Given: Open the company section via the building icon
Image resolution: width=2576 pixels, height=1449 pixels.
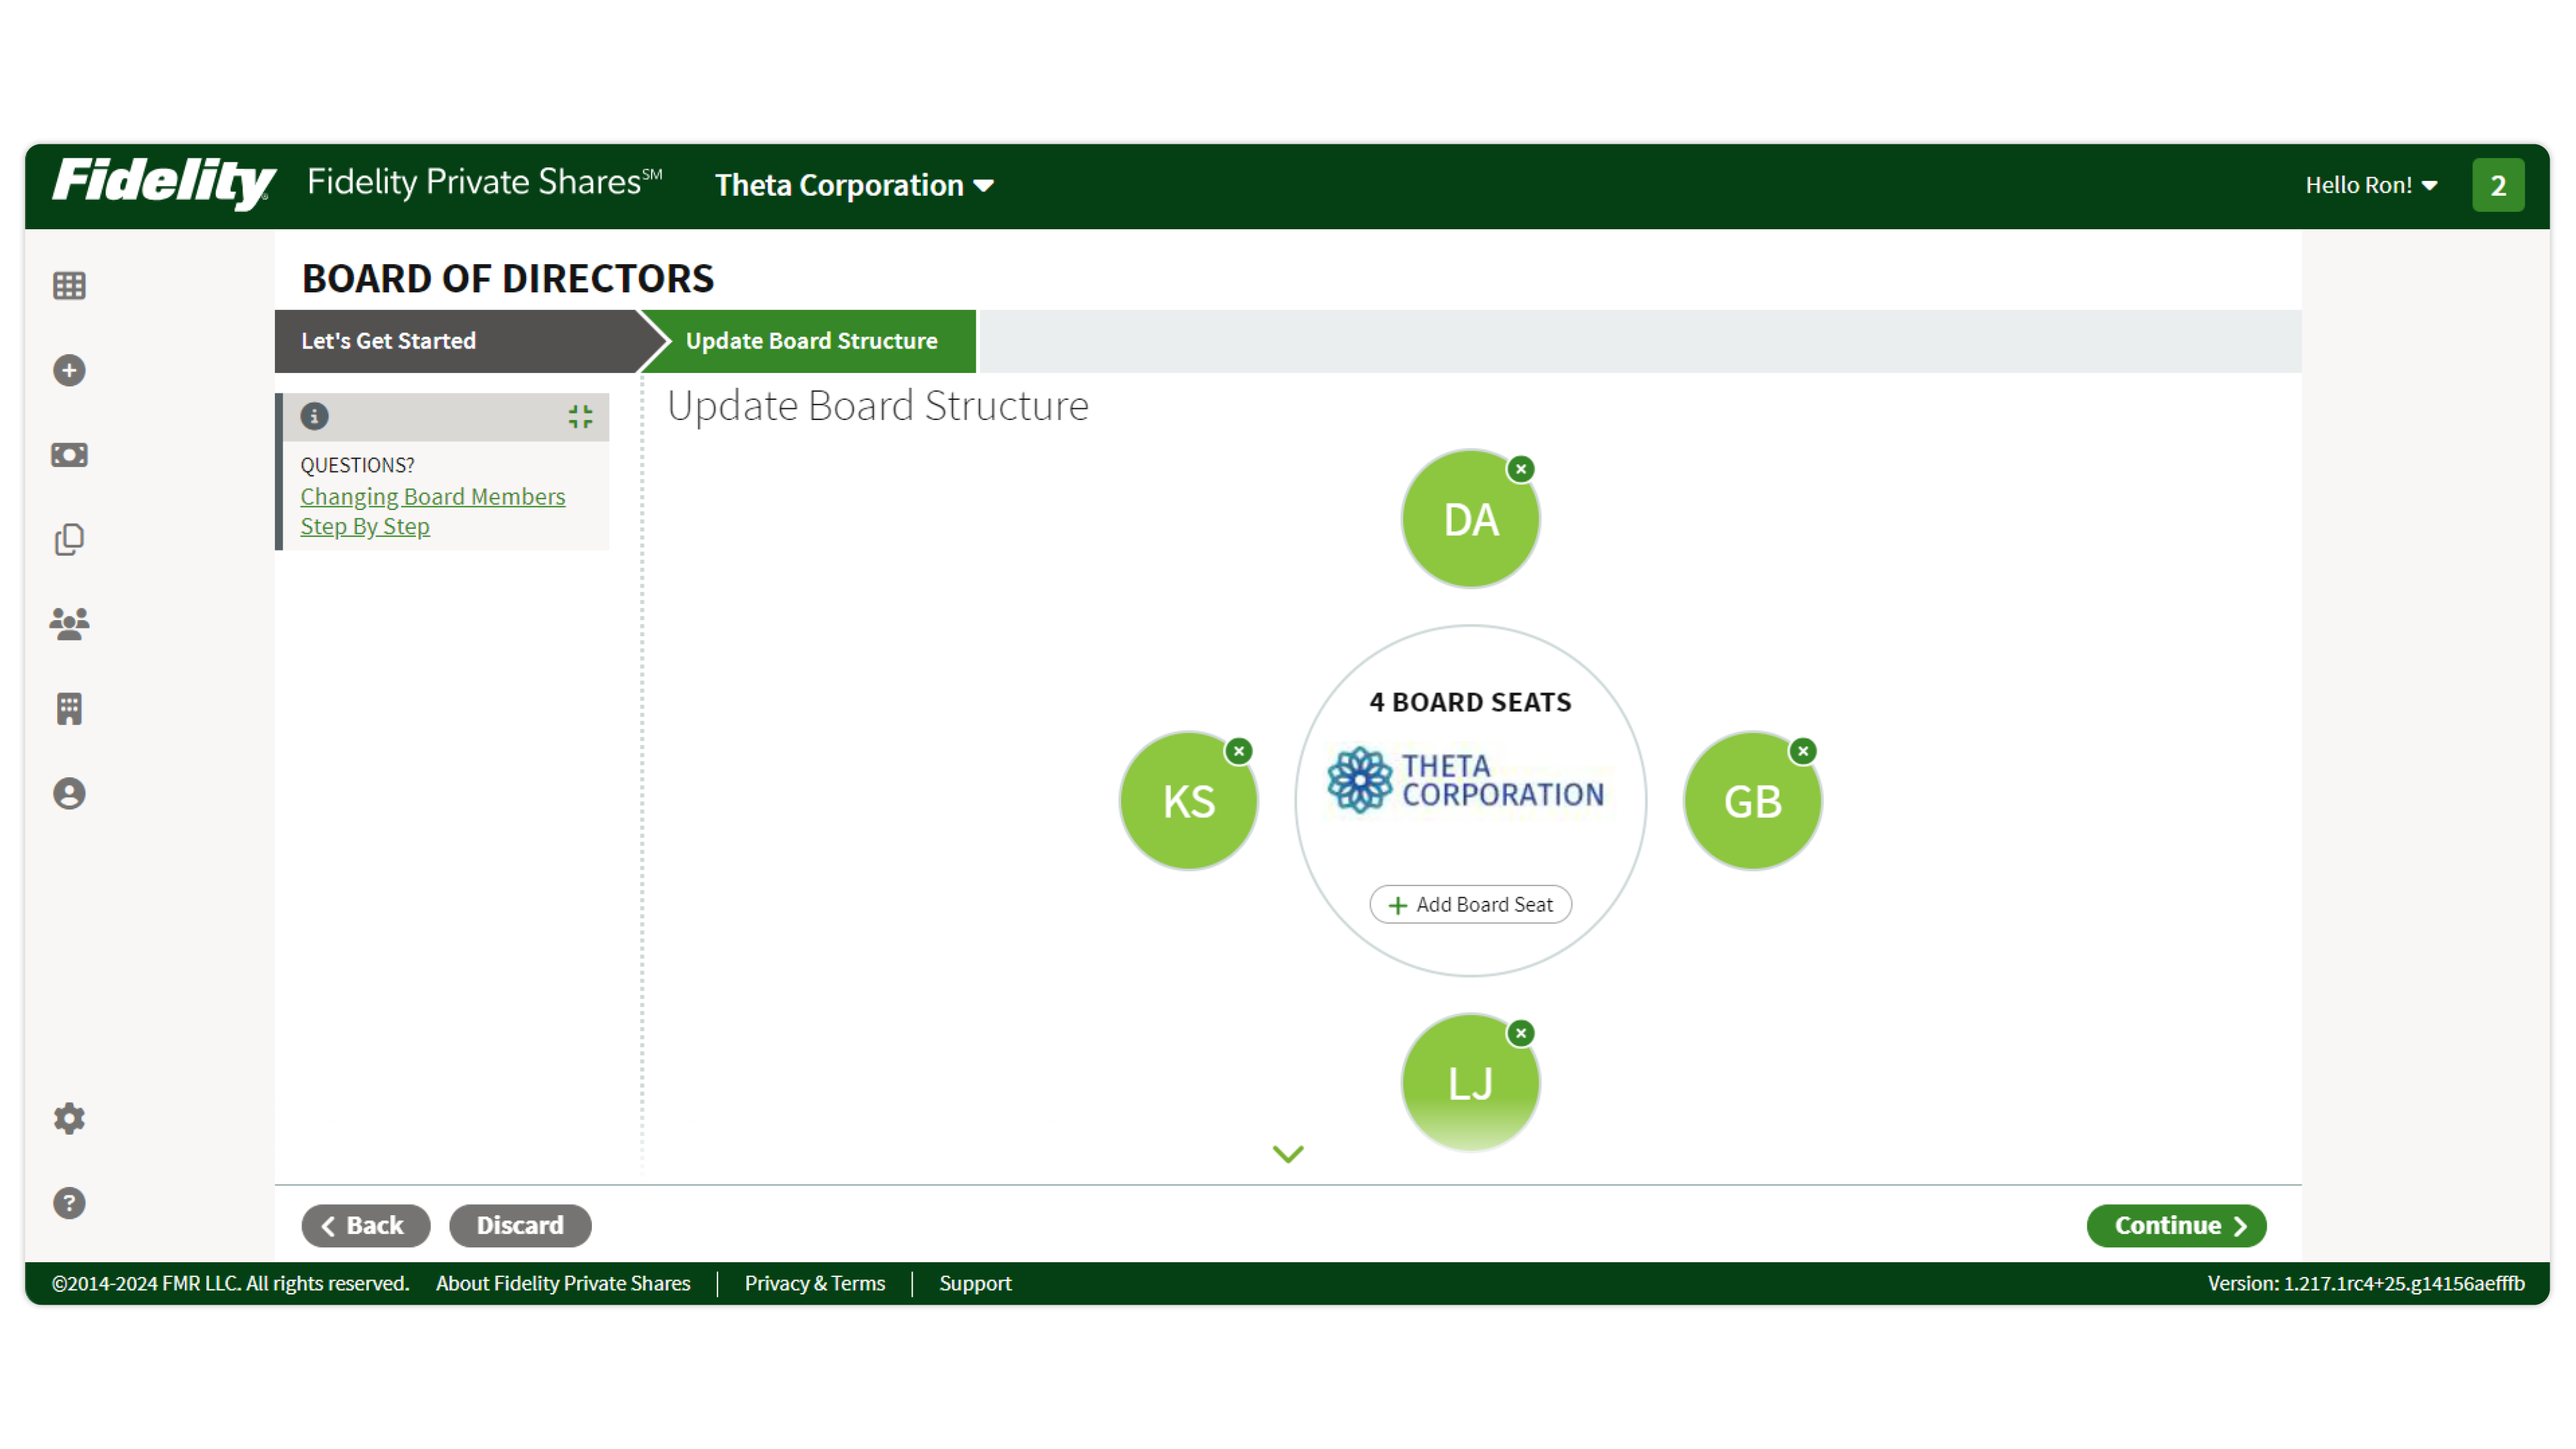Looking at the screenshot, I should pos(68,709).
